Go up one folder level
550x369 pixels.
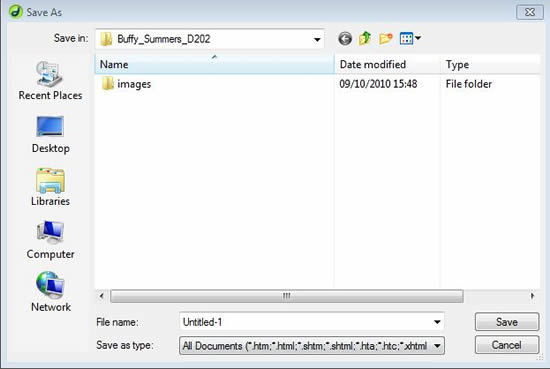click(365, 38)
